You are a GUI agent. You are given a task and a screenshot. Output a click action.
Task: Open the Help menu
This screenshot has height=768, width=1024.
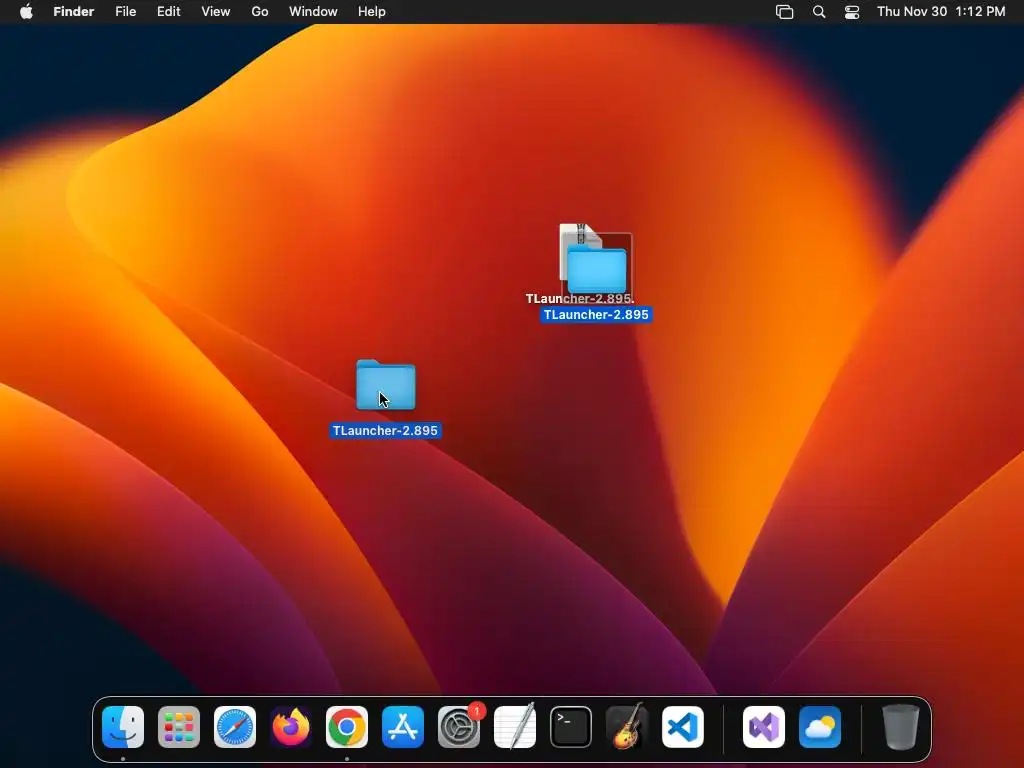[x=372, y=12]
